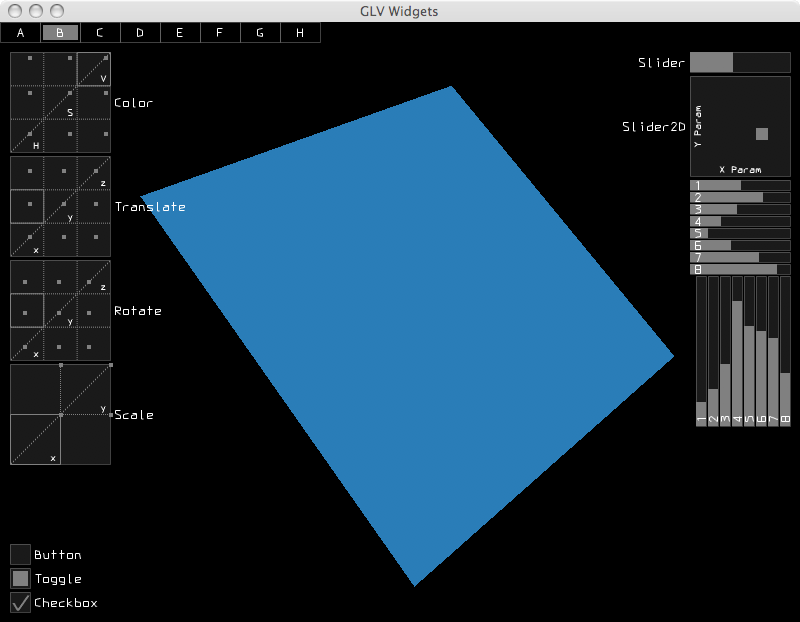Switch to tab A

[x=20, y=33]
